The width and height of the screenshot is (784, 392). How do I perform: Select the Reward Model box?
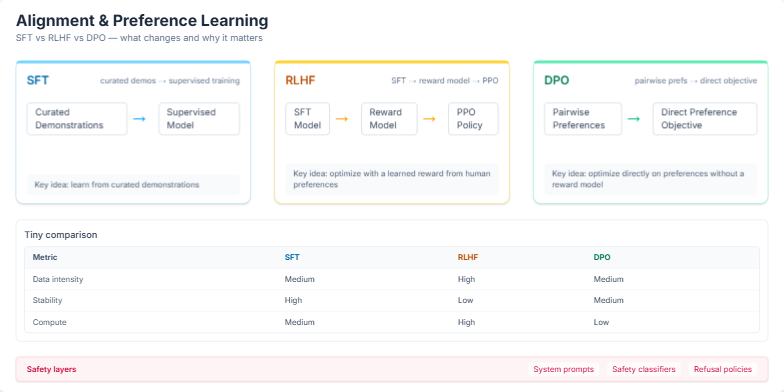click(x=389, y=119)
